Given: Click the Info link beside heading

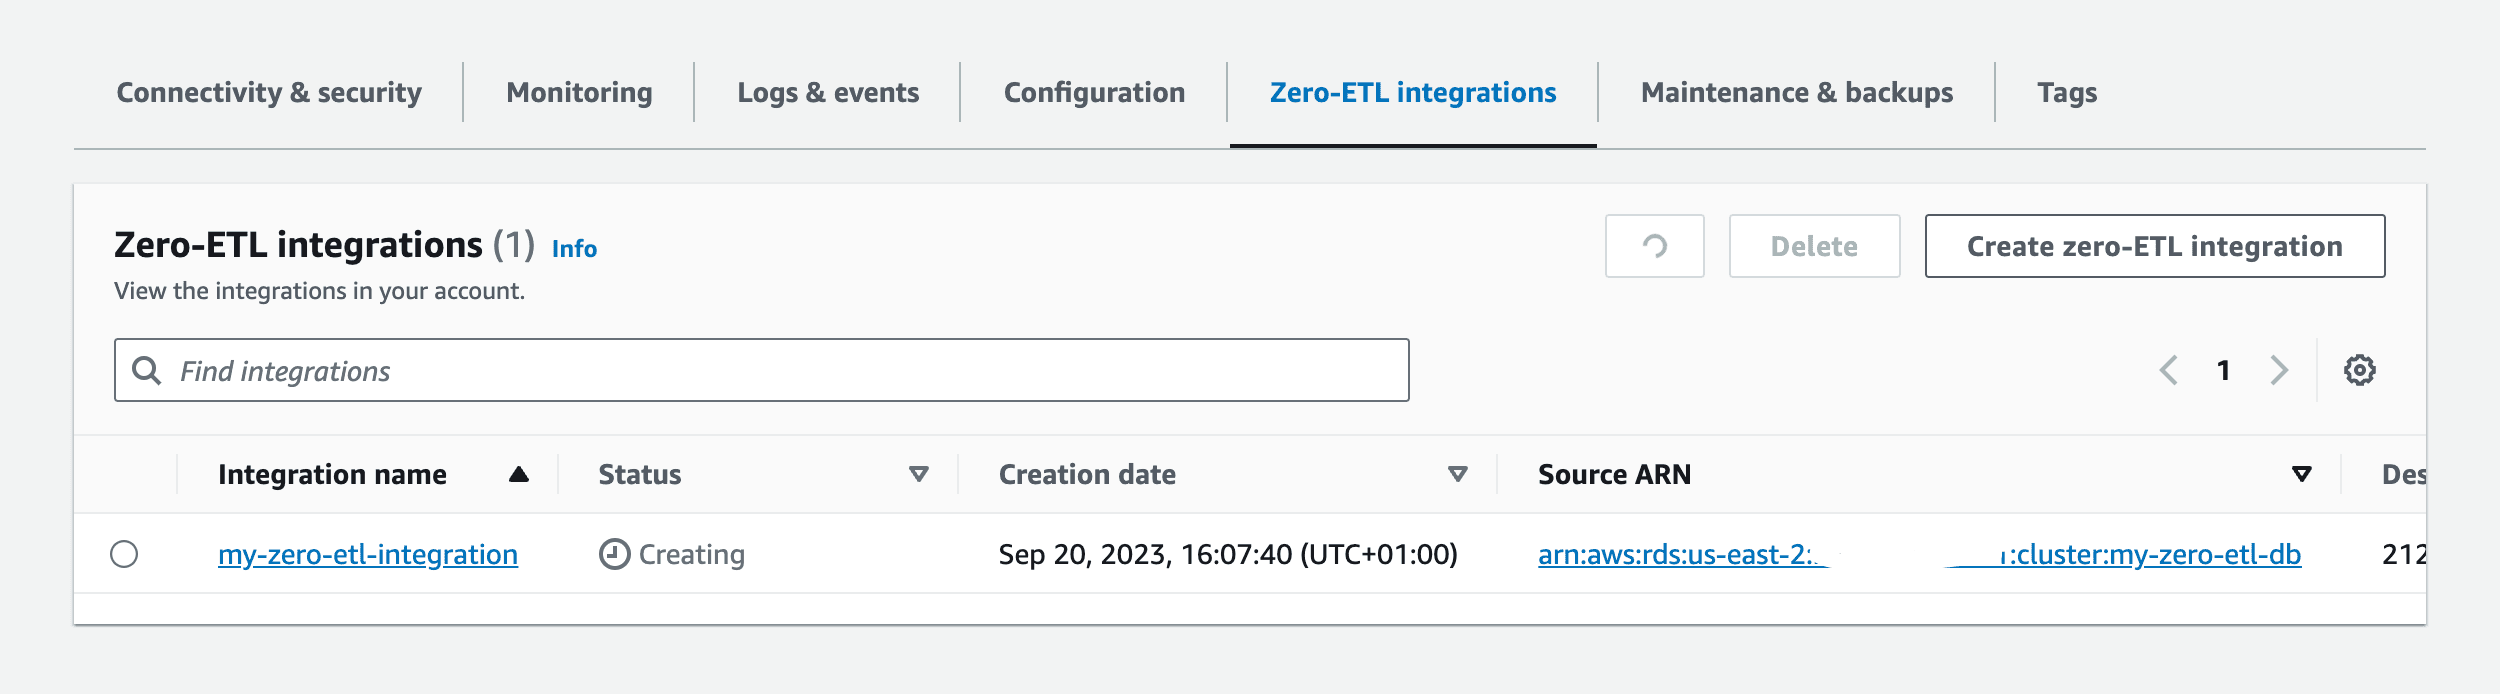Looking at the screenshot, I should (574, 248).
